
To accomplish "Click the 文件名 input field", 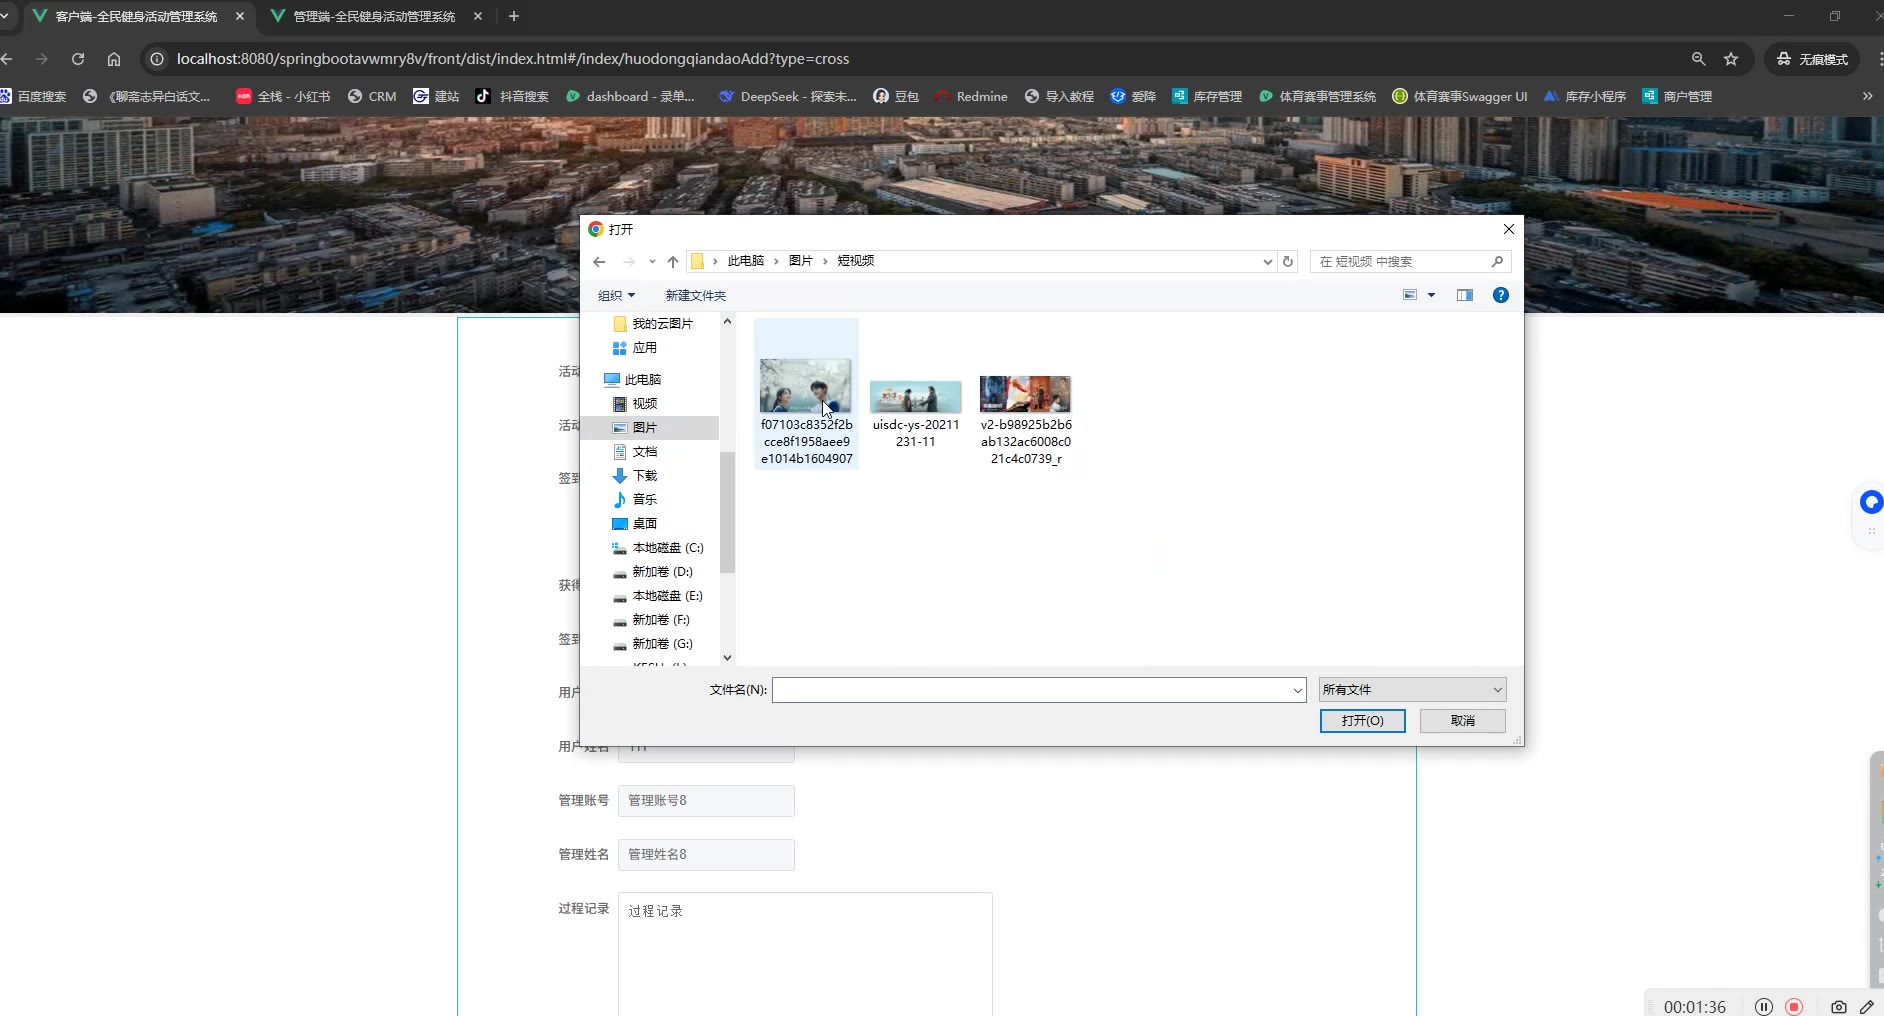I will click(1030, 690).
